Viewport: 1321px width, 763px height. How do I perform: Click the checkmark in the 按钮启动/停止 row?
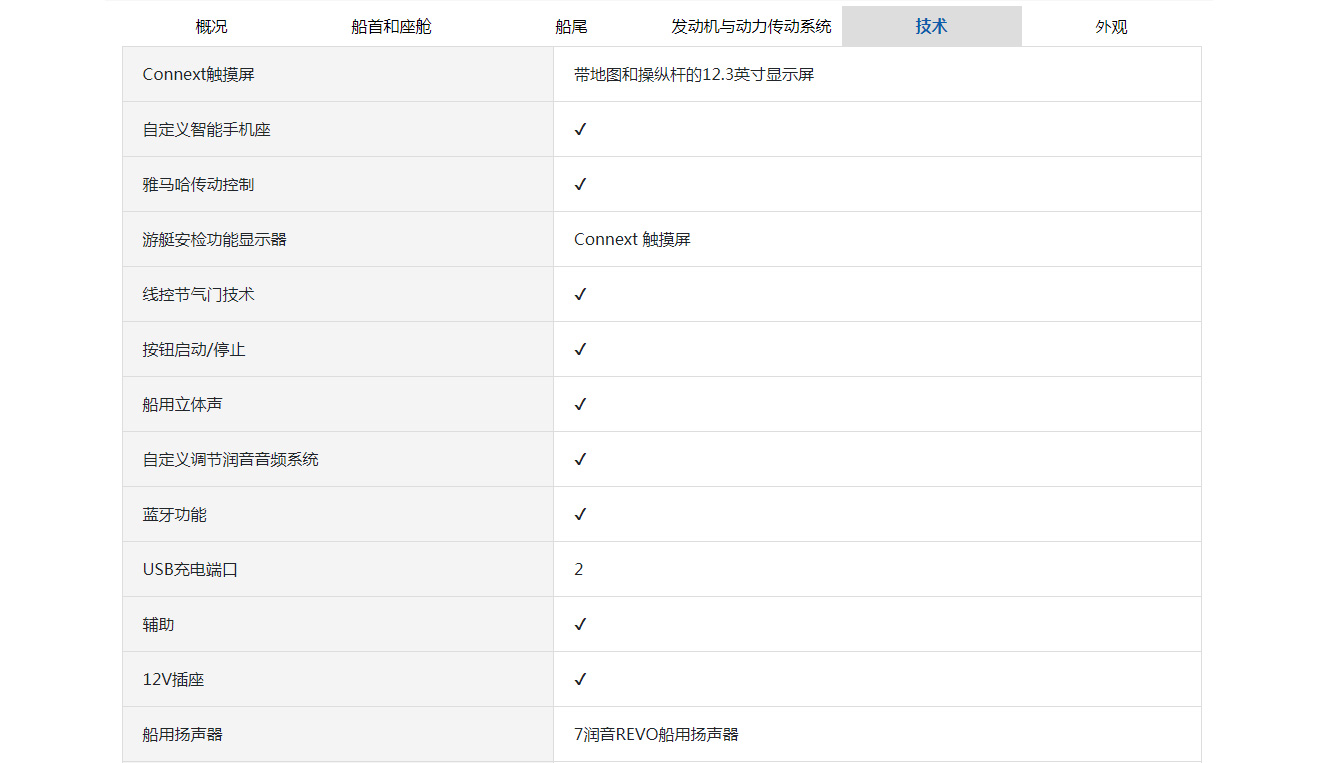pyautogui.click(x=580, y=349)
